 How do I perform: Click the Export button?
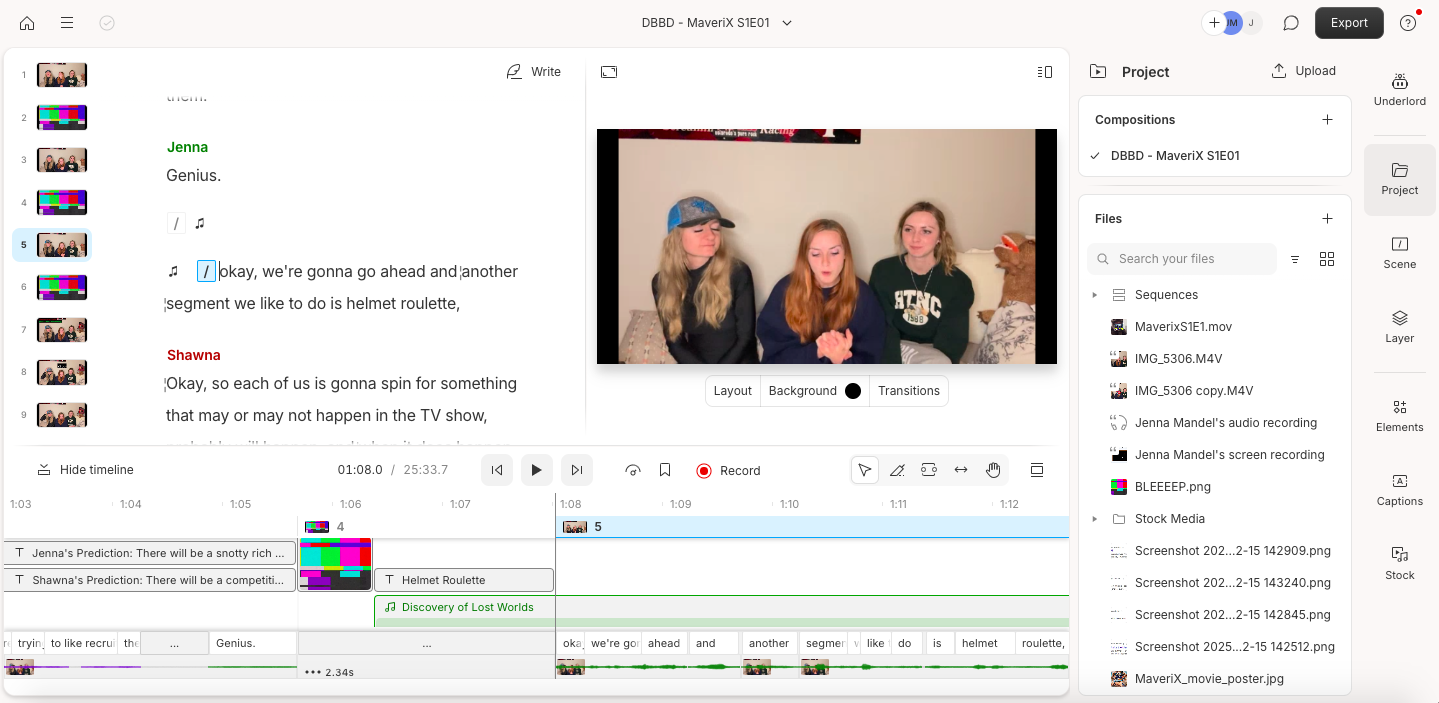pos(1349,23)
